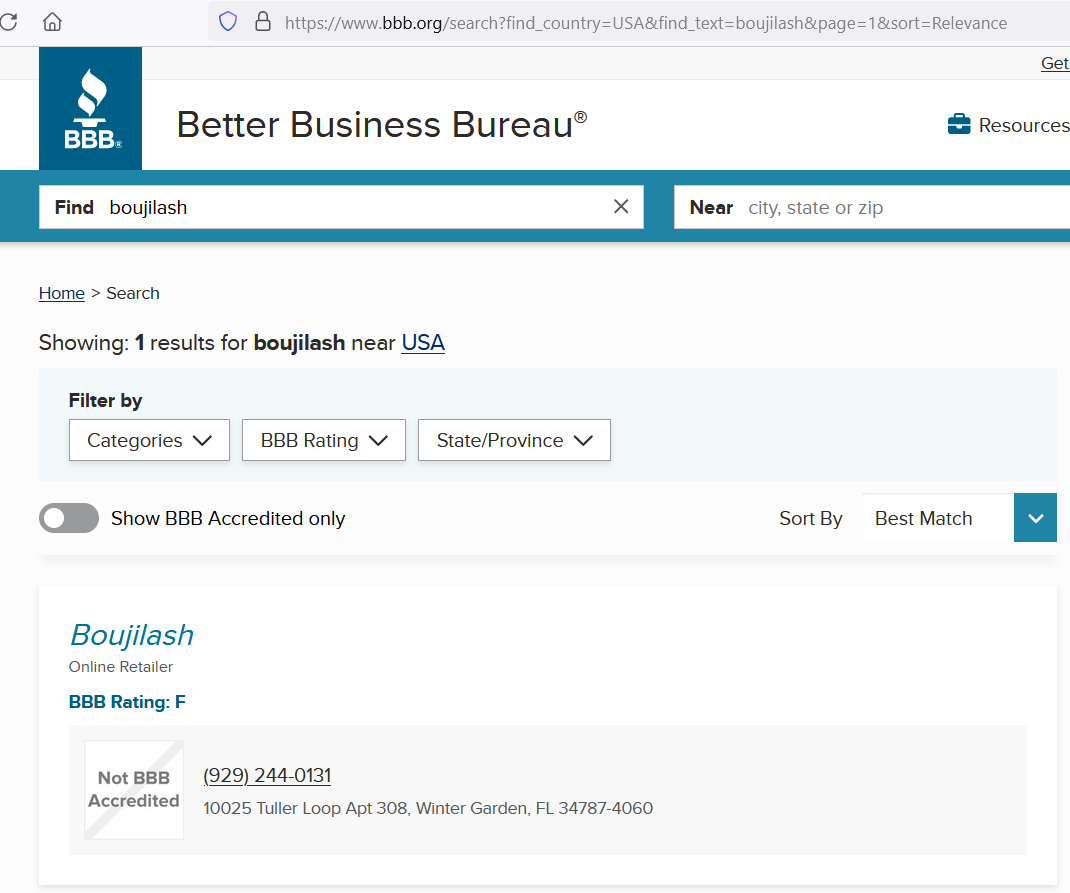
Task: Expand the State/Province filter dropdown
Action: pos(515,440)
